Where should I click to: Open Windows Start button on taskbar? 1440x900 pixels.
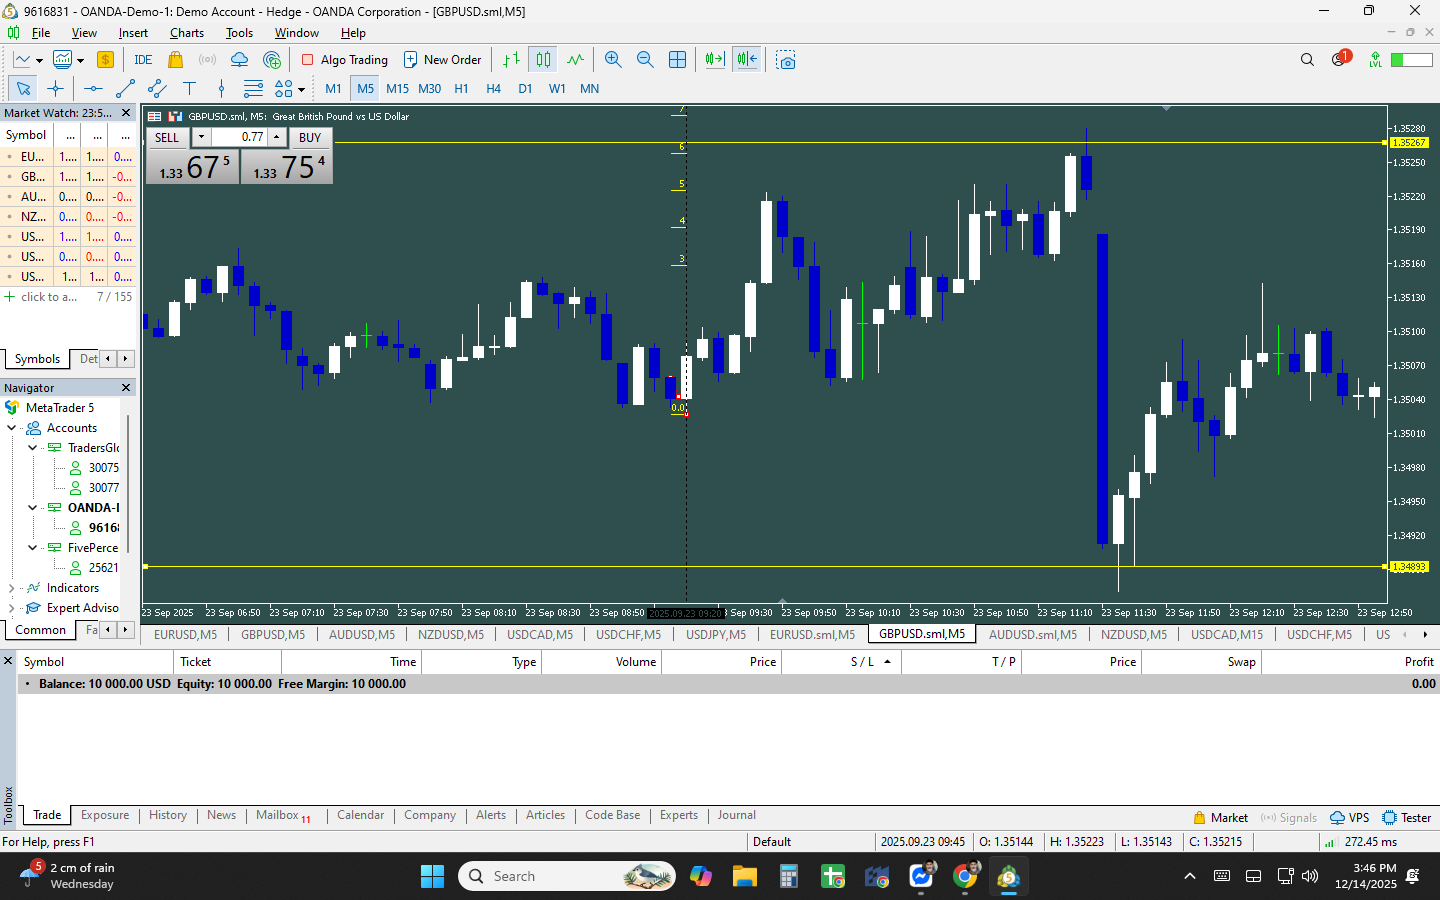point(432,877)
